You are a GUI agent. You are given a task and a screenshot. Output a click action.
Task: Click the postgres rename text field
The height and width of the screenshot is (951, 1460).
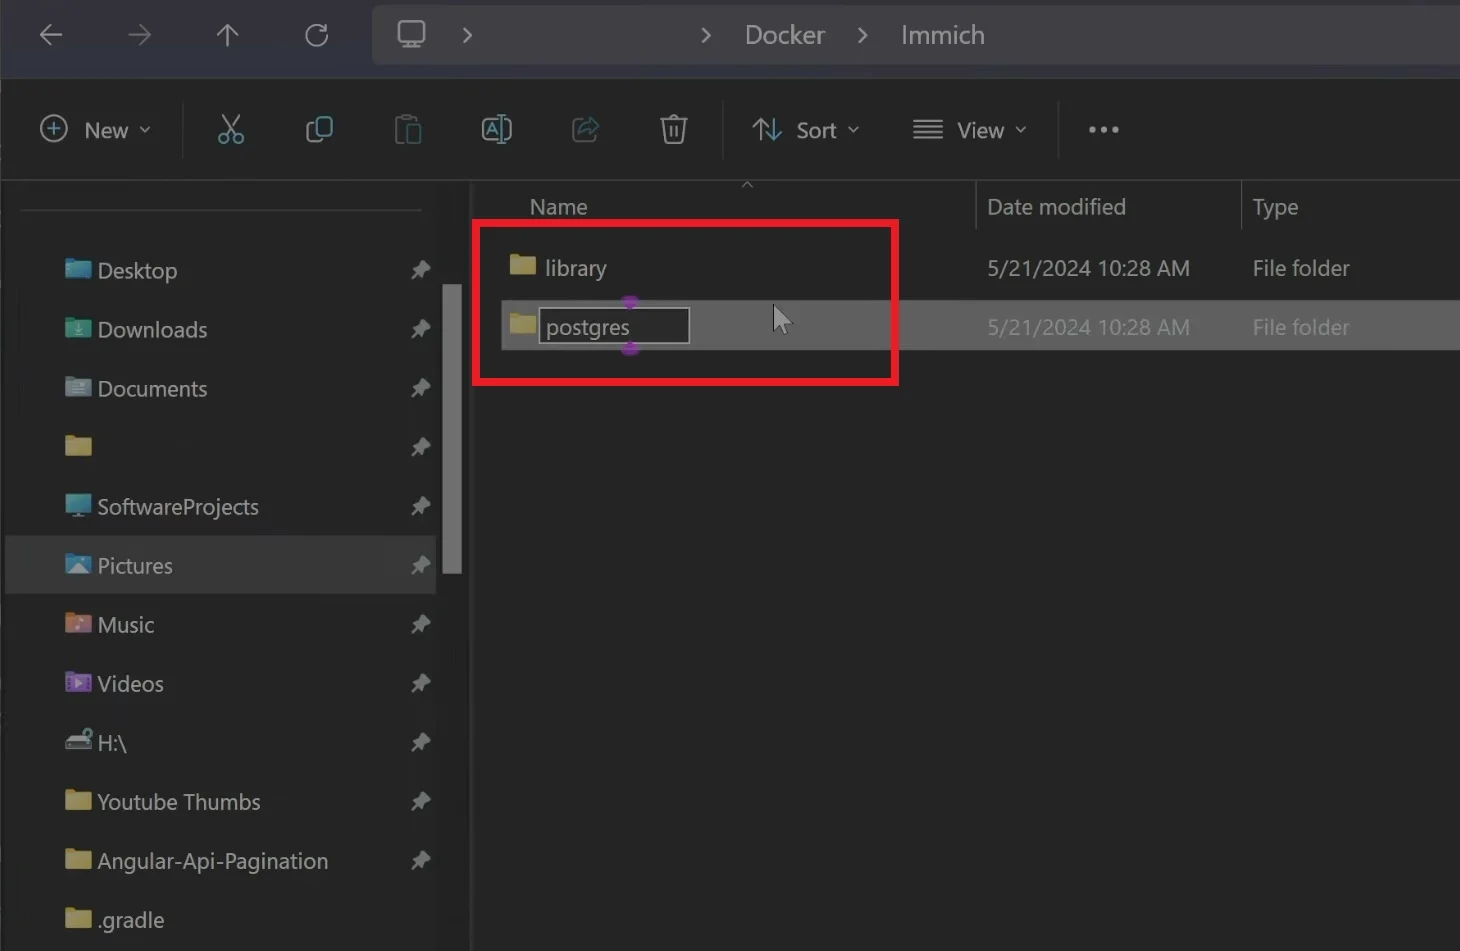tap(614, 326)
